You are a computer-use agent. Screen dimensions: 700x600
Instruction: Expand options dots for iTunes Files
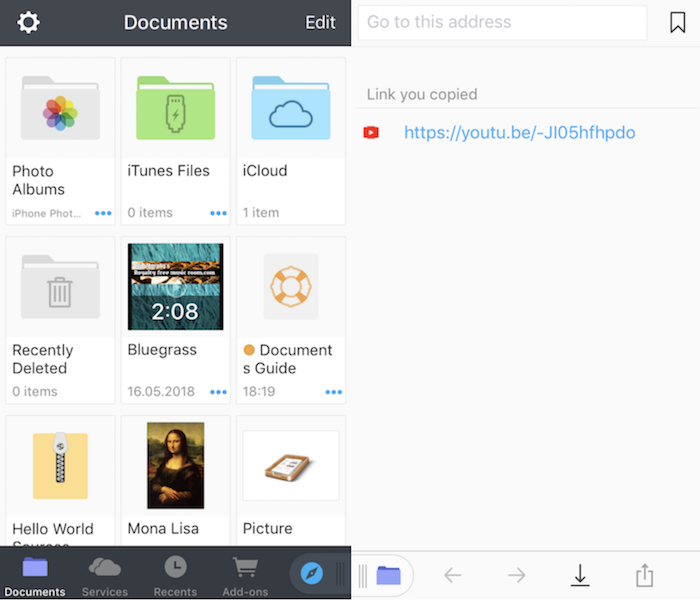click(218, 213)
